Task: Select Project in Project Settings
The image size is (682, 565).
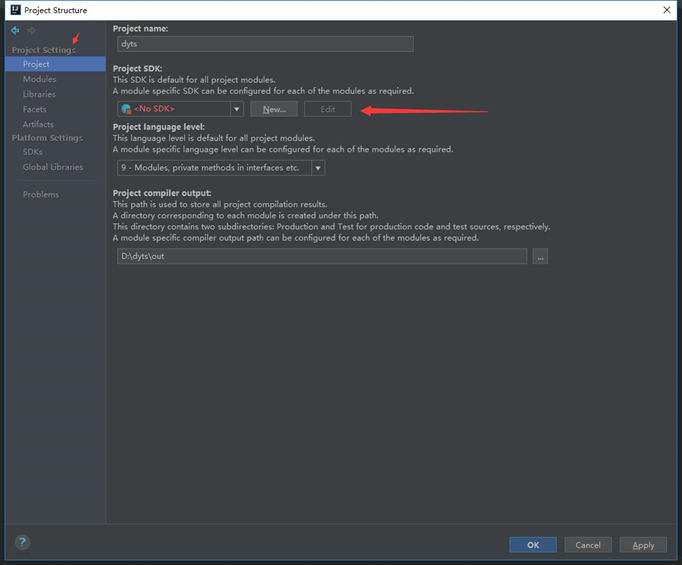Action: point(55,64)
